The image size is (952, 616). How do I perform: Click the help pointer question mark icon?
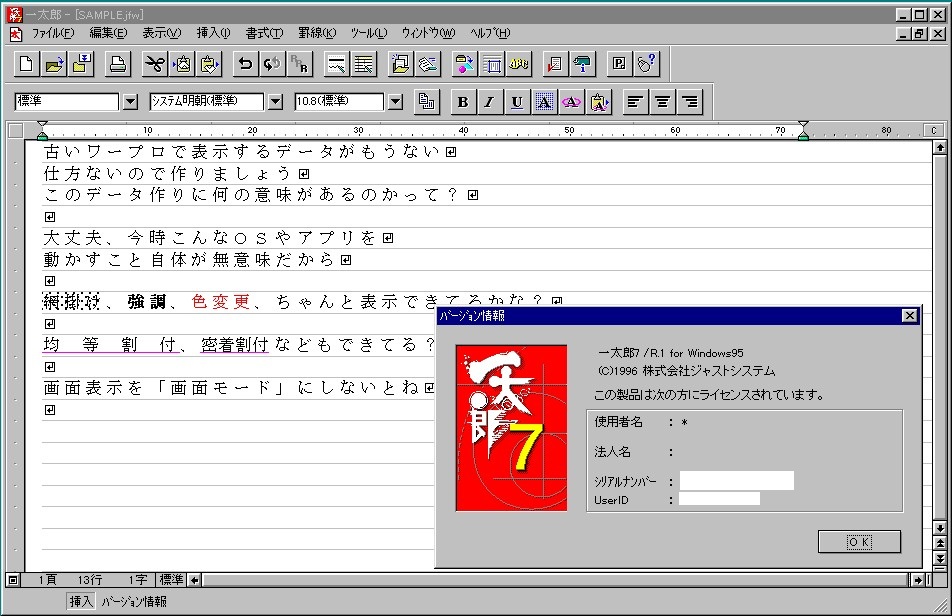click(646, 65)
